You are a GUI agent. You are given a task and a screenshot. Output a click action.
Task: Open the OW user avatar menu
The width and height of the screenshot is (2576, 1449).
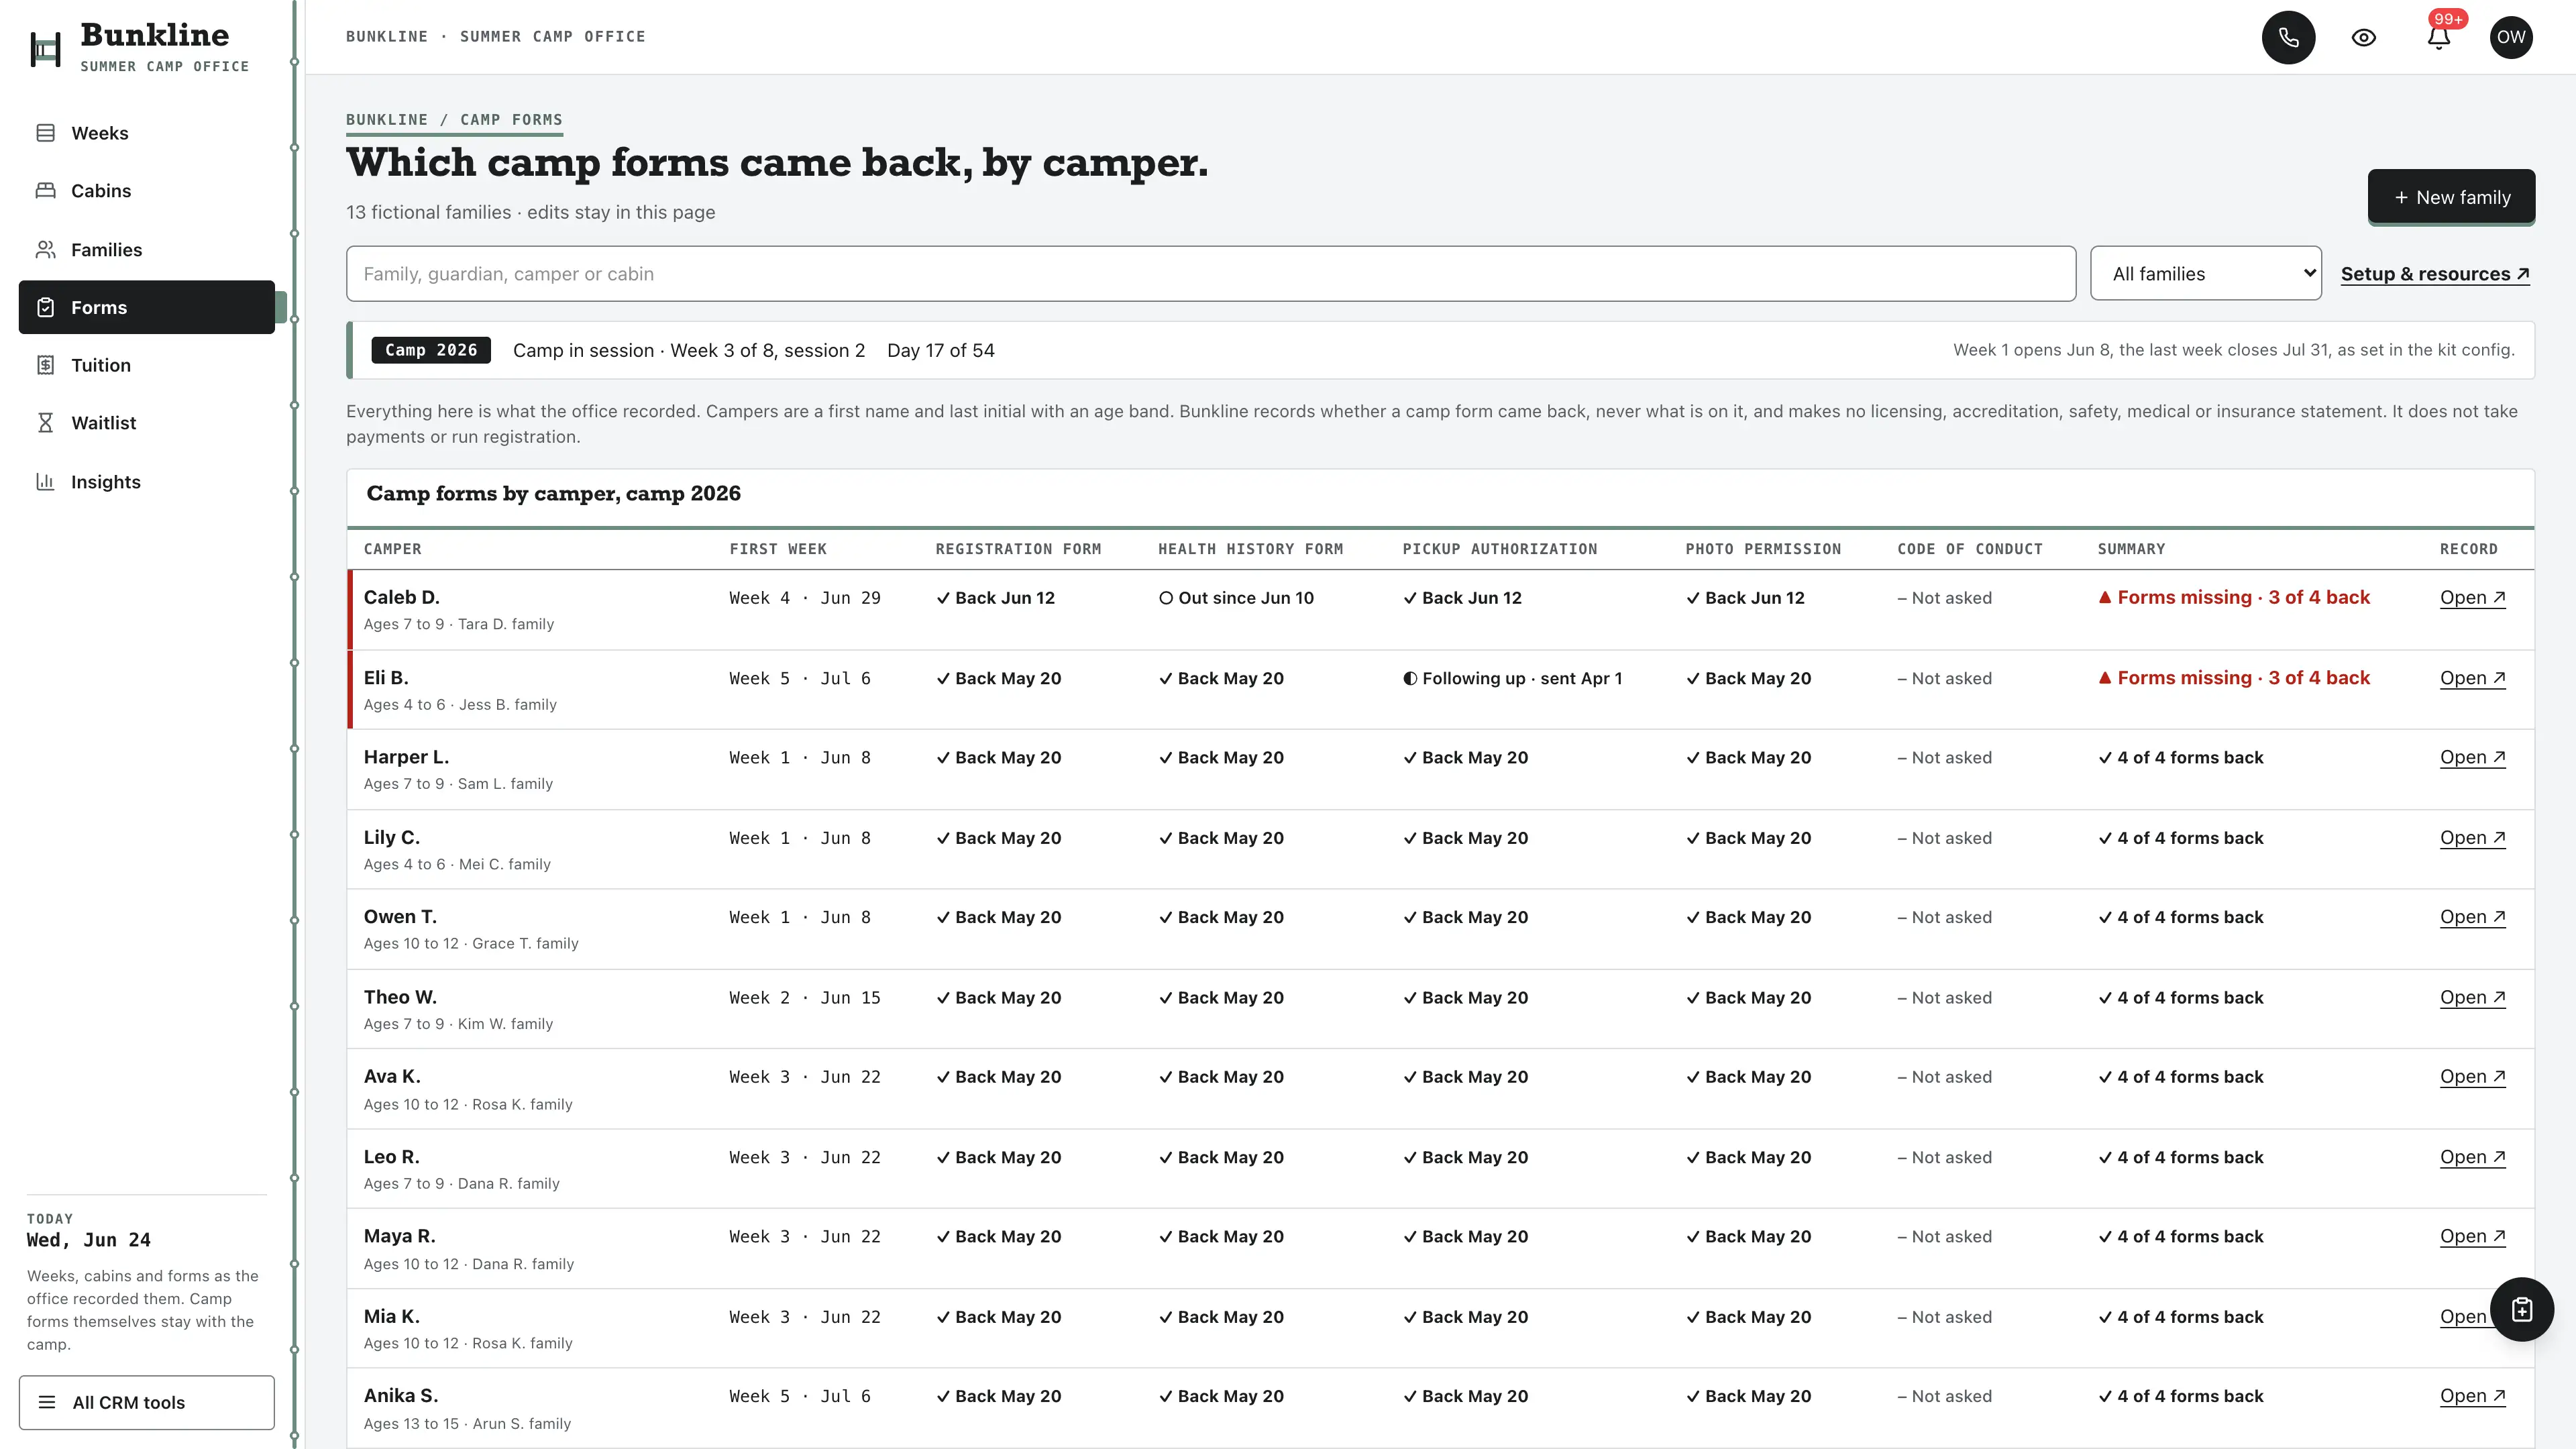2510,38
